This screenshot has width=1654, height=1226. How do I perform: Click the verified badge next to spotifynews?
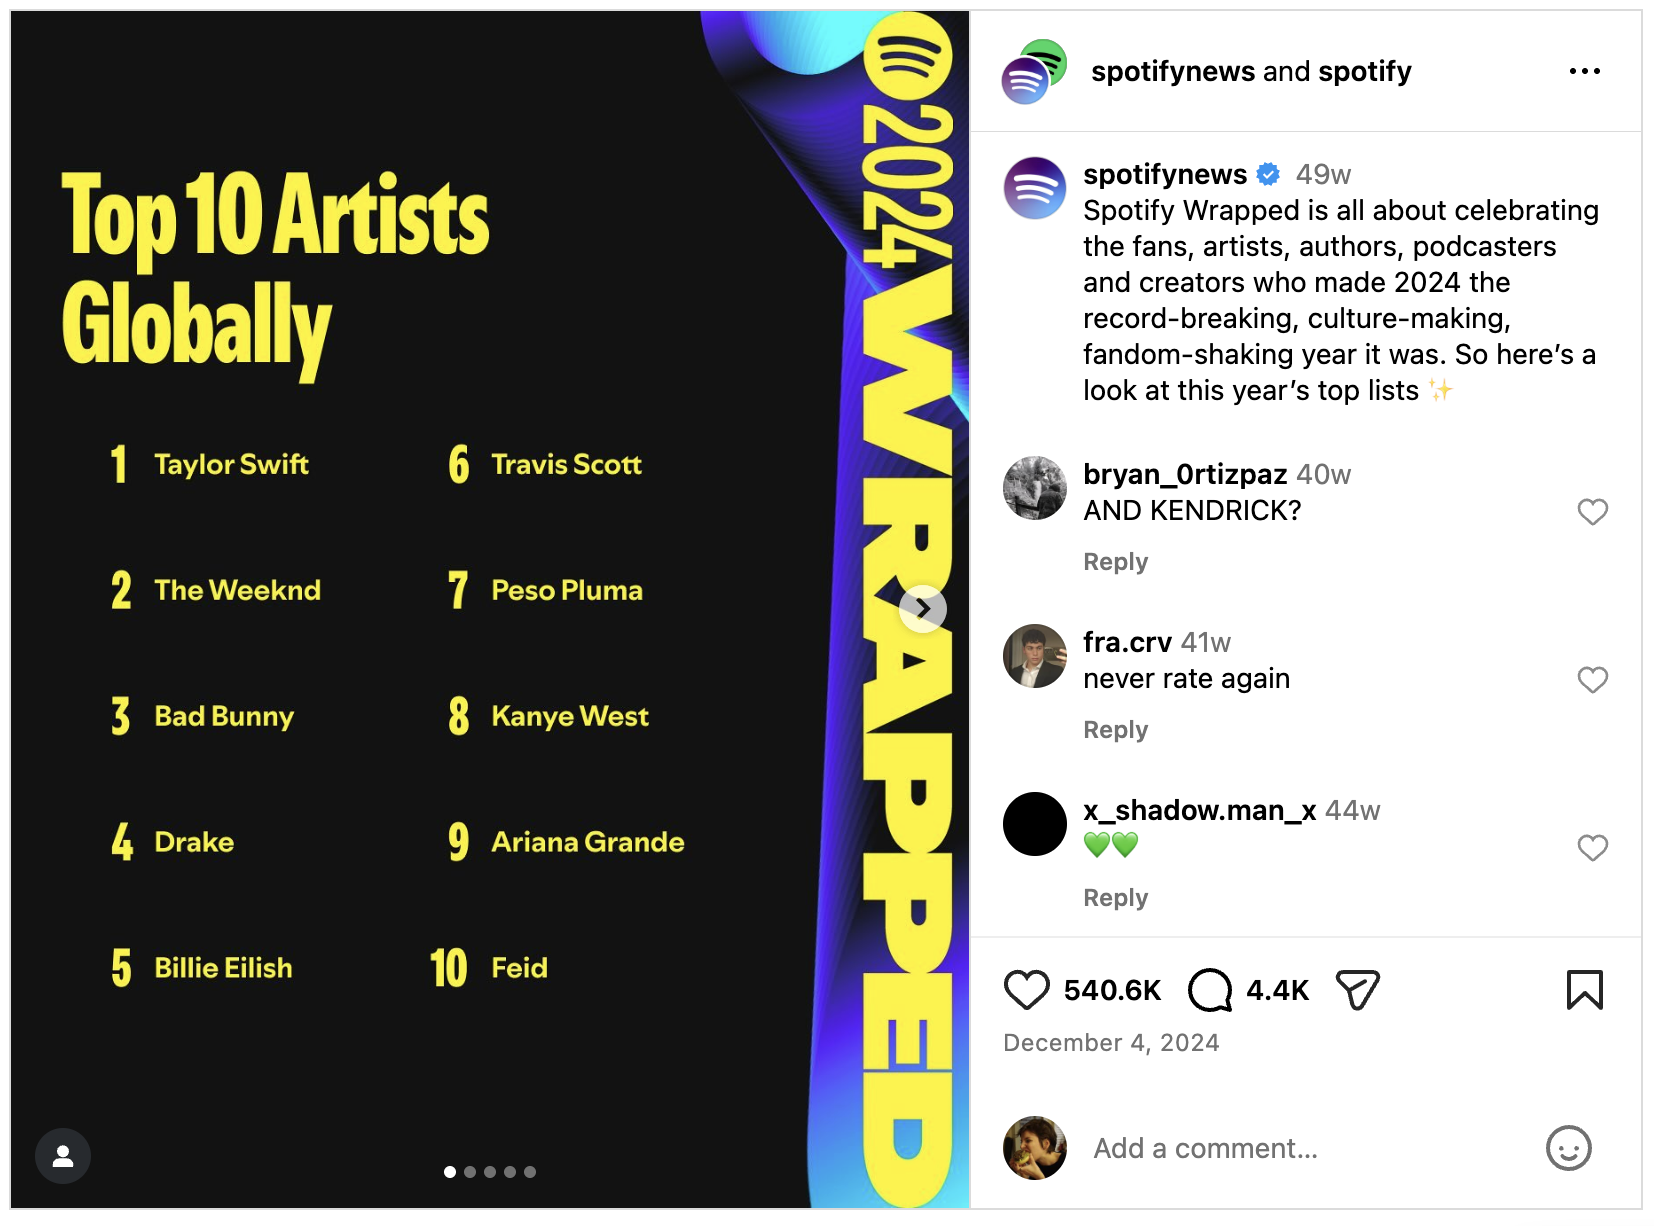pos(1269,174)
